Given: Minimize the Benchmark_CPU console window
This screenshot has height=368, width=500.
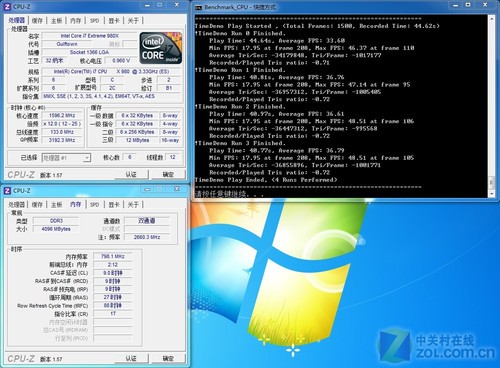Looking at the screenshot, I should pyautogui.click(x=456, y=5).
